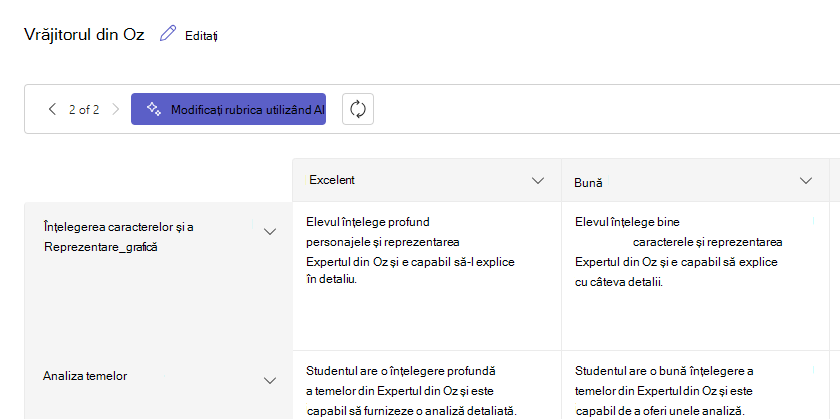
Task: Click the pencil edit icon beside the title
Action: click(x=168, y=34)
